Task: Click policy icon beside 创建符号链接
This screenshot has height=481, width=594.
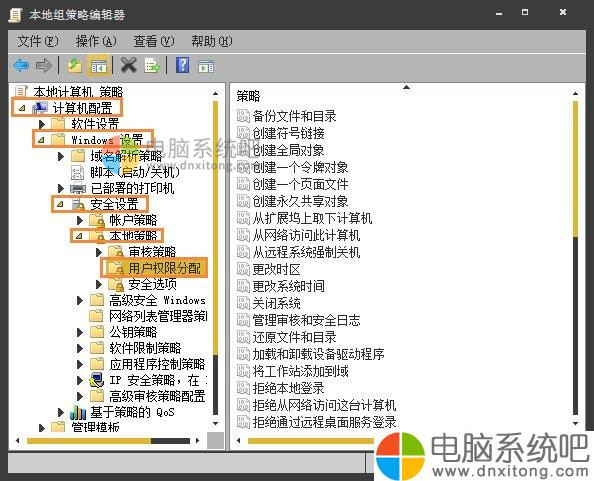Action: point(243,133)
